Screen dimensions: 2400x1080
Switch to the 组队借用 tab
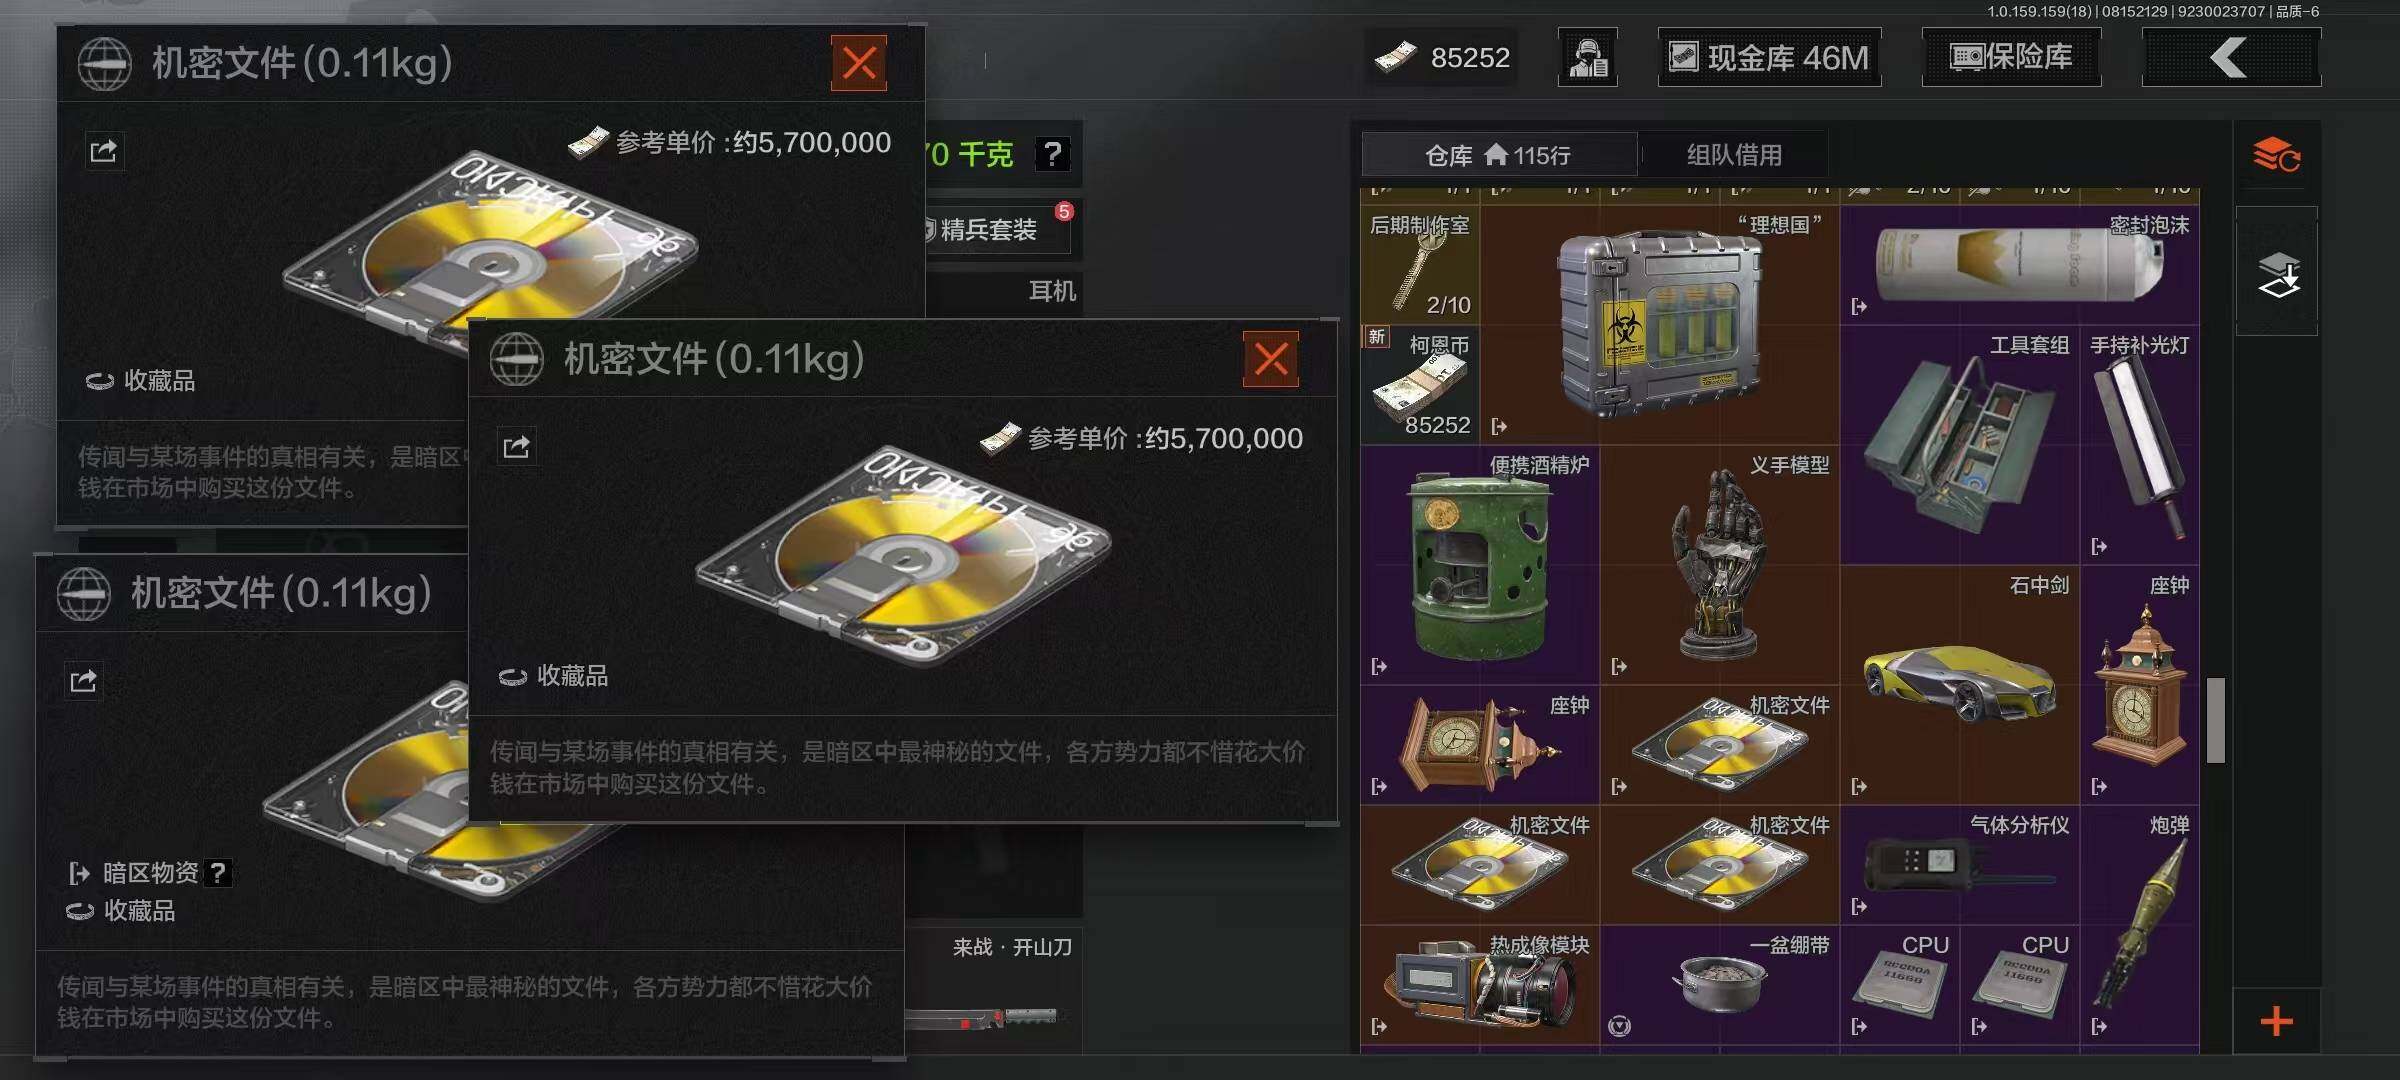coord(1734,155)
